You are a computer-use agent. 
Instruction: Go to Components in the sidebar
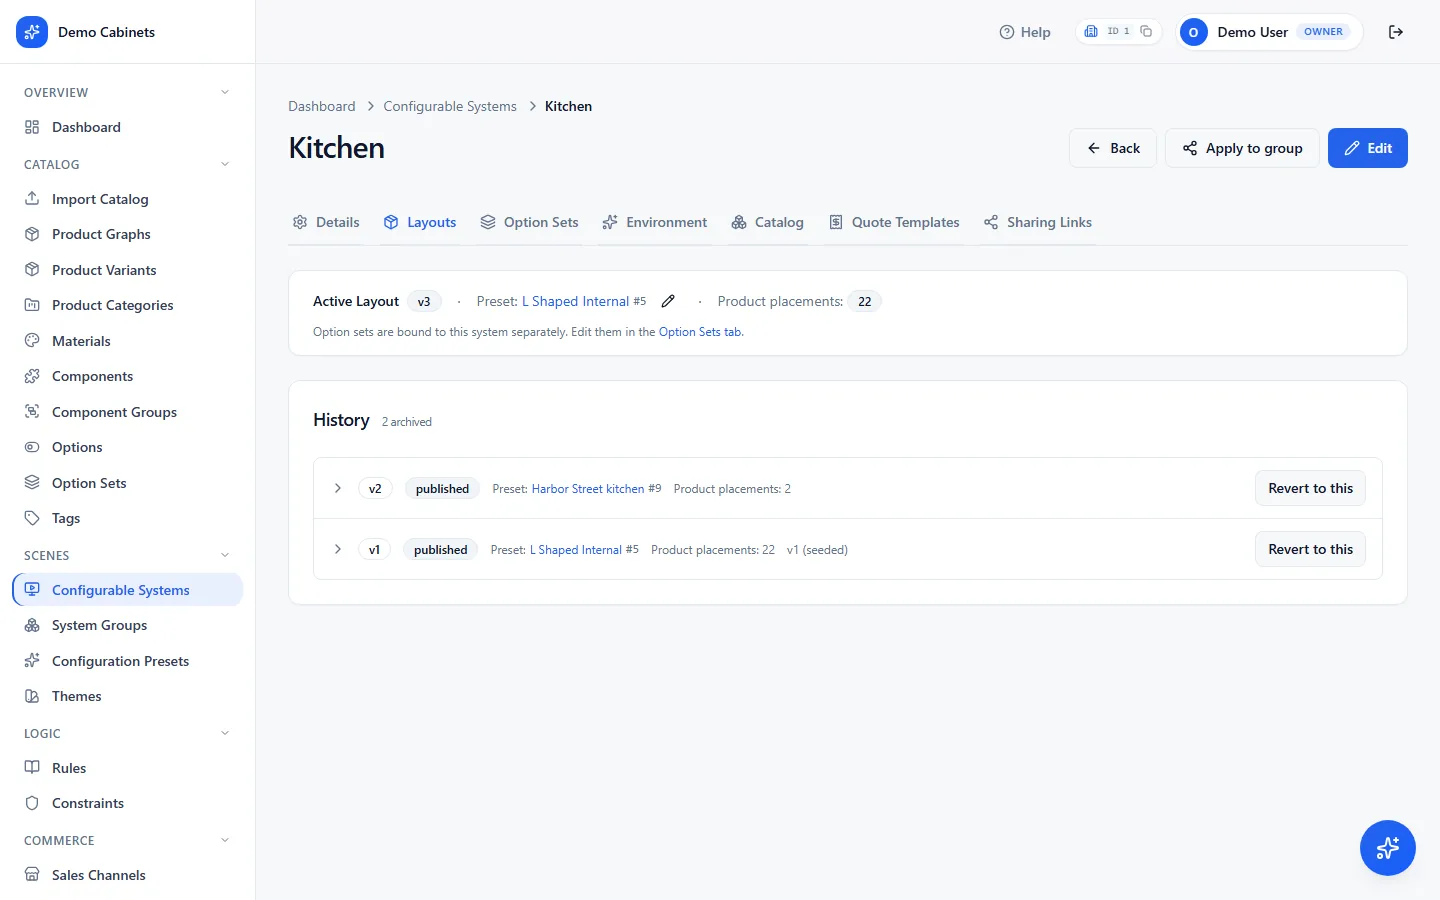[x=127, y=376]
